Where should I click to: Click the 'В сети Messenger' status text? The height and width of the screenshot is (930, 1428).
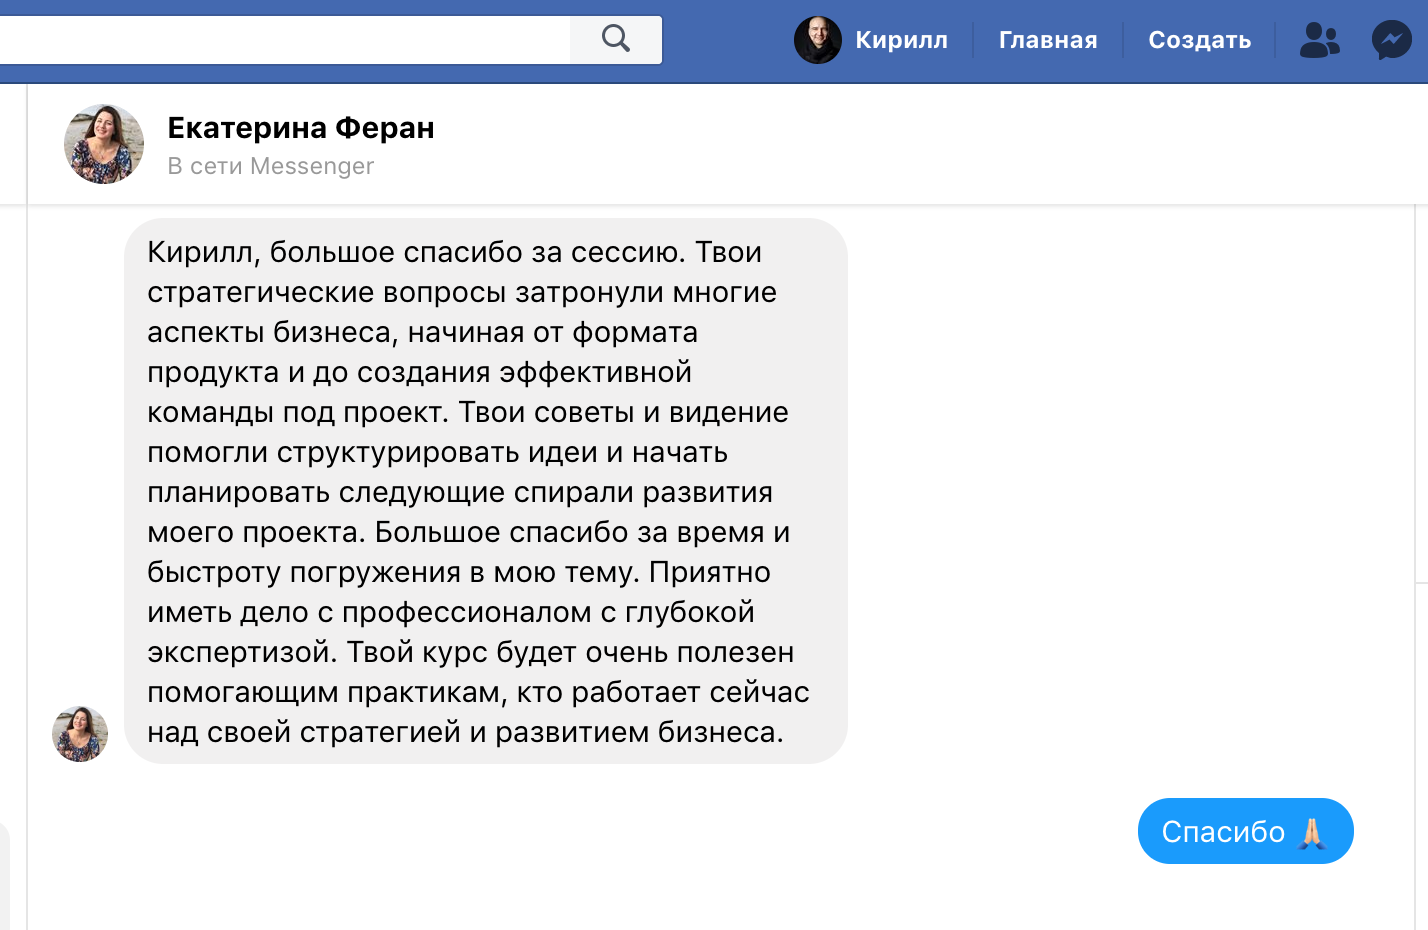tap(271, 166)
